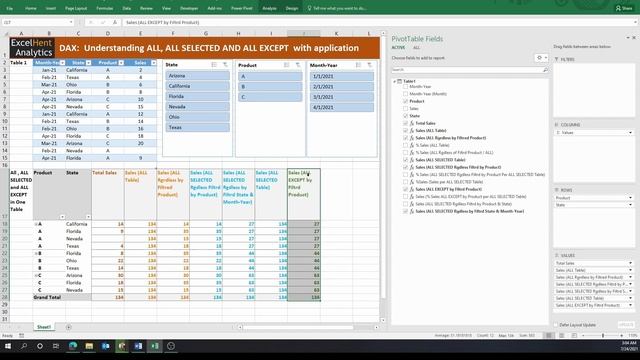
Task: Open the Windows Start menu
Action: pos(7,346)
